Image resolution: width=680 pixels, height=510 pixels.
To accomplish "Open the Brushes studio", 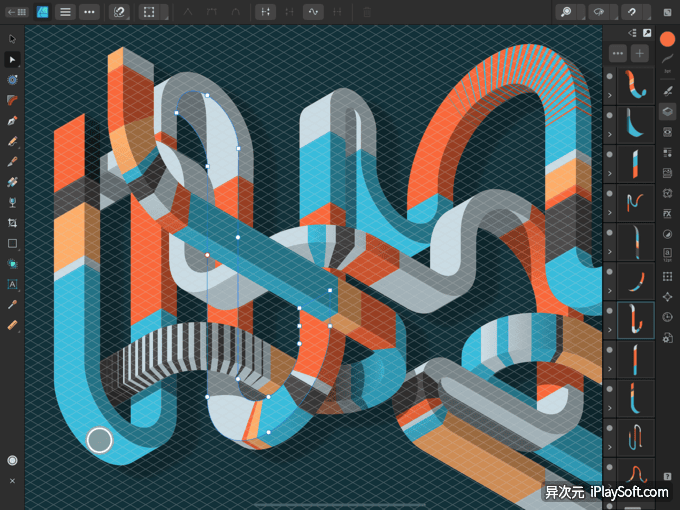I will (x=667, y=91).
